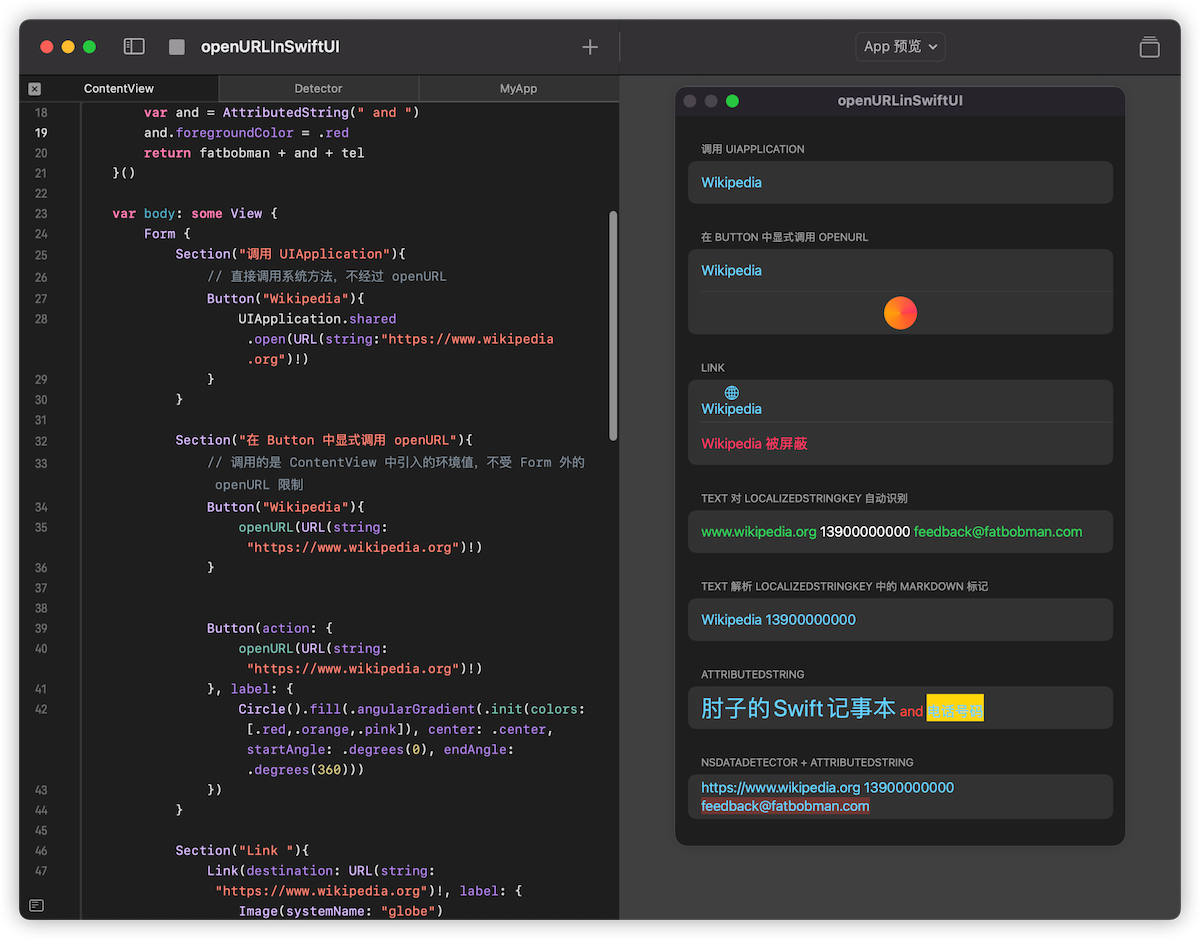Toggle the sidebar panel icon
This screenshot has height=939, width=1200.
pos(134,46)
